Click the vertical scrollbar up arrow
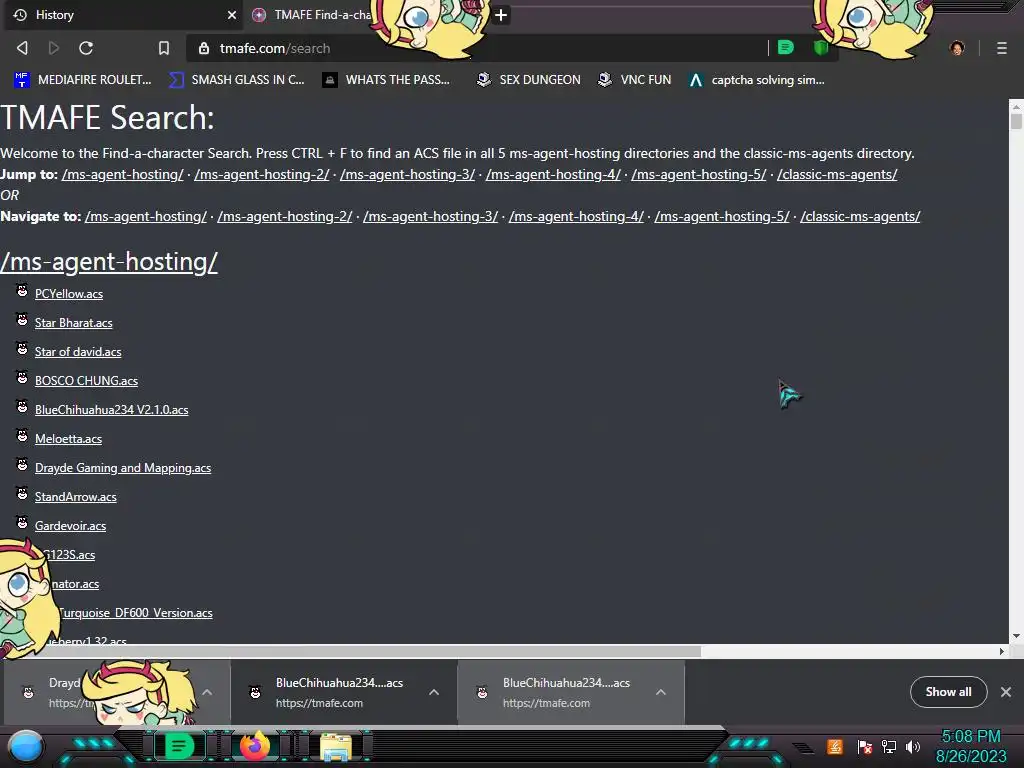The width and height of the screenshot is (1024, 768). (1016, 106)
